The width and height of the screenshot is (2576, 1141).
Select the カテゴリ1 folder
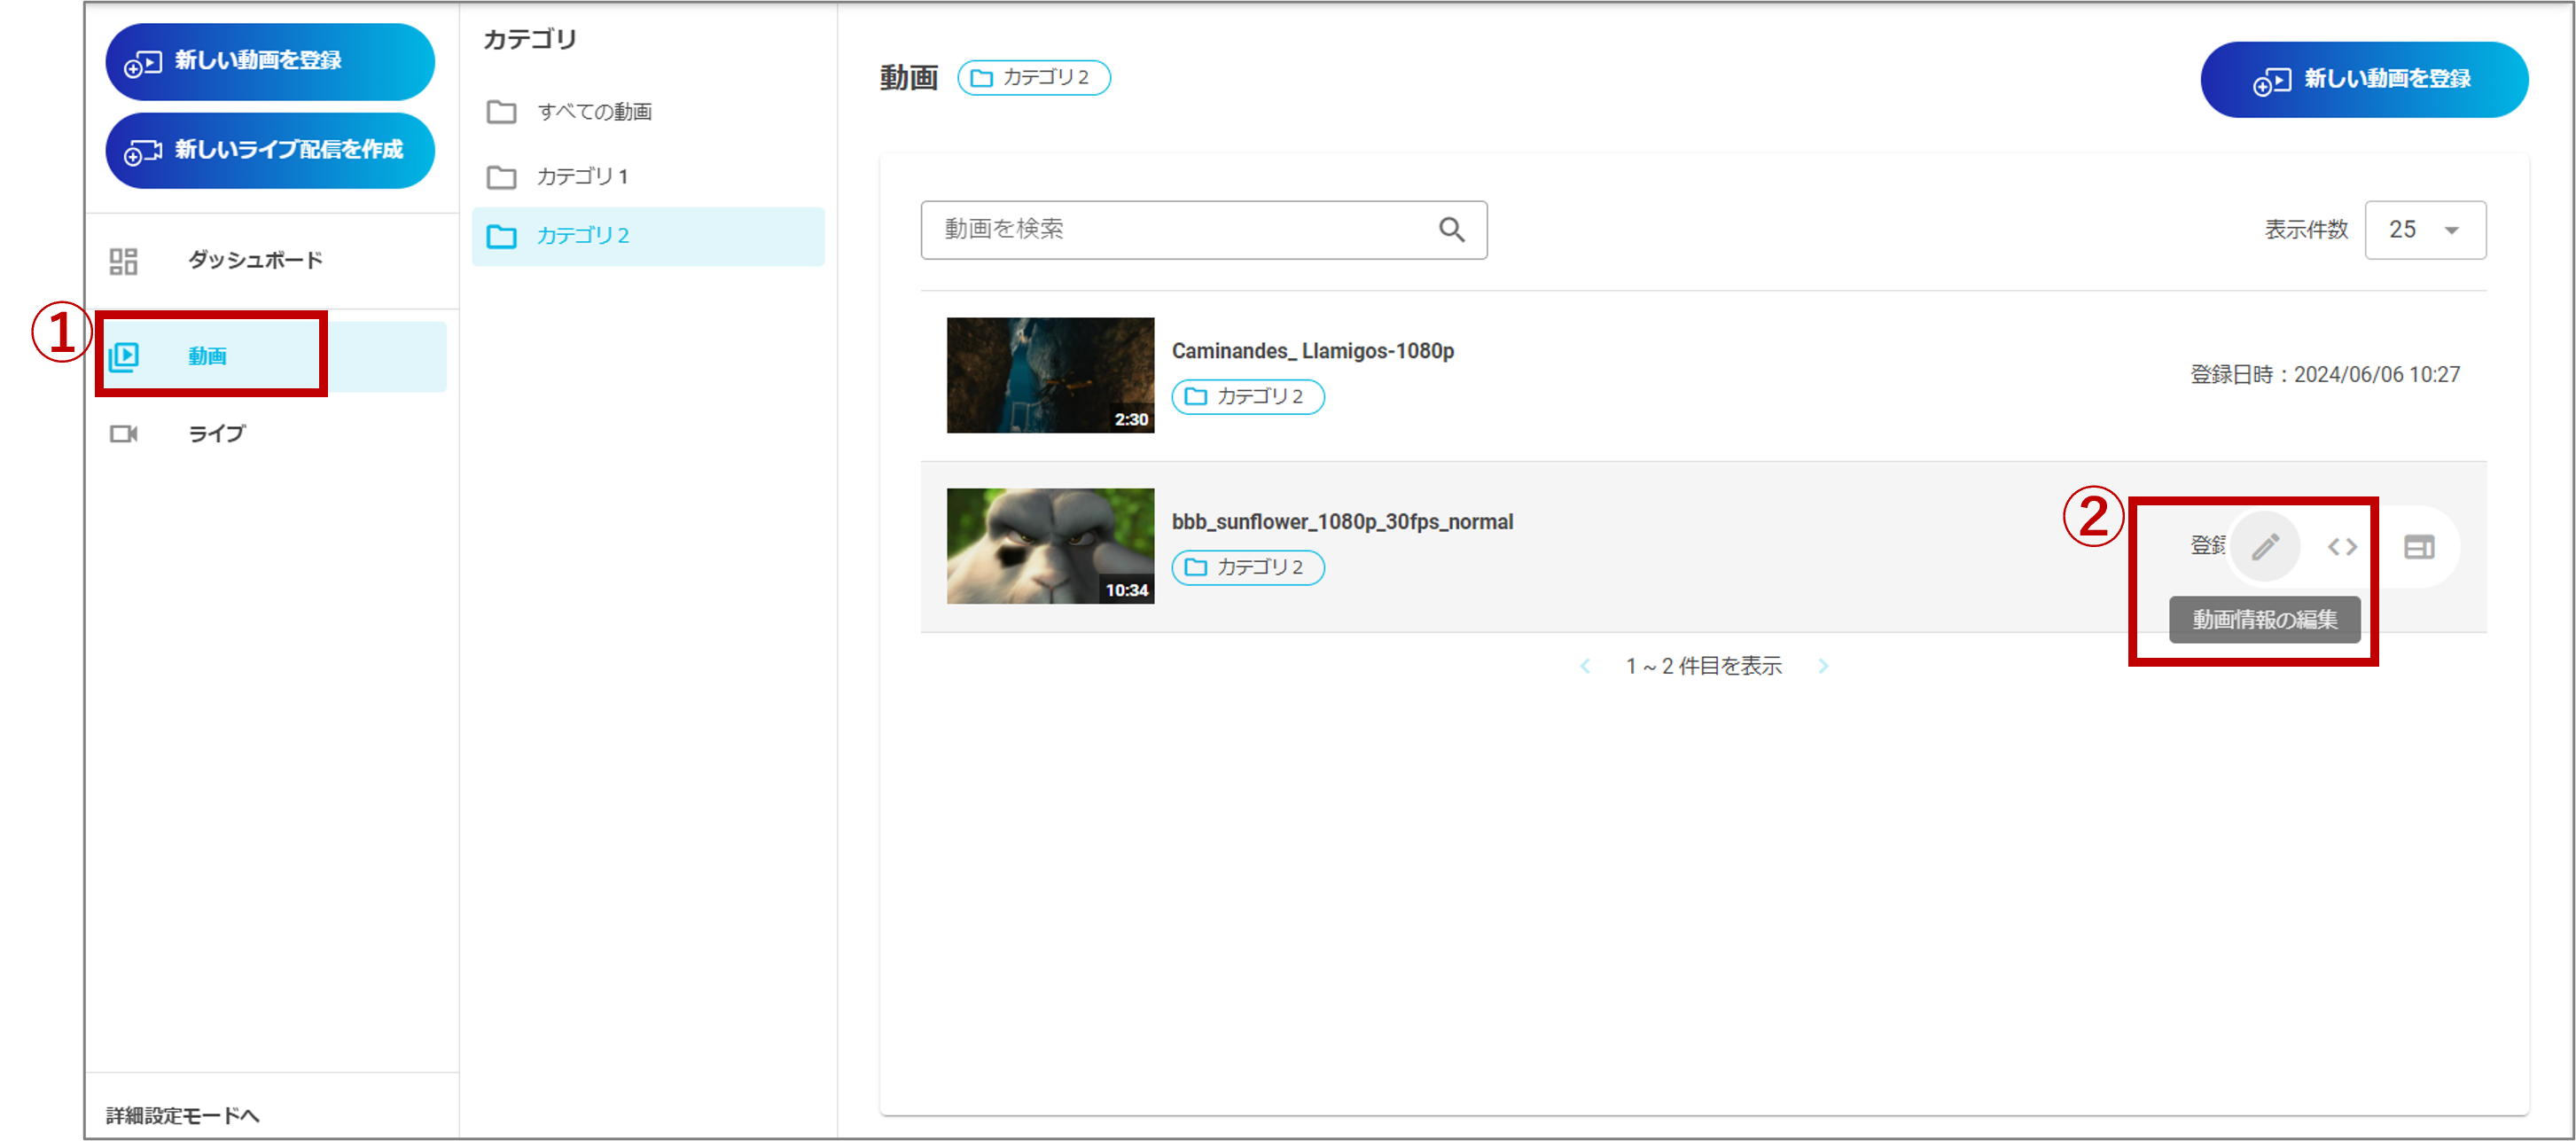click(648, 177)
